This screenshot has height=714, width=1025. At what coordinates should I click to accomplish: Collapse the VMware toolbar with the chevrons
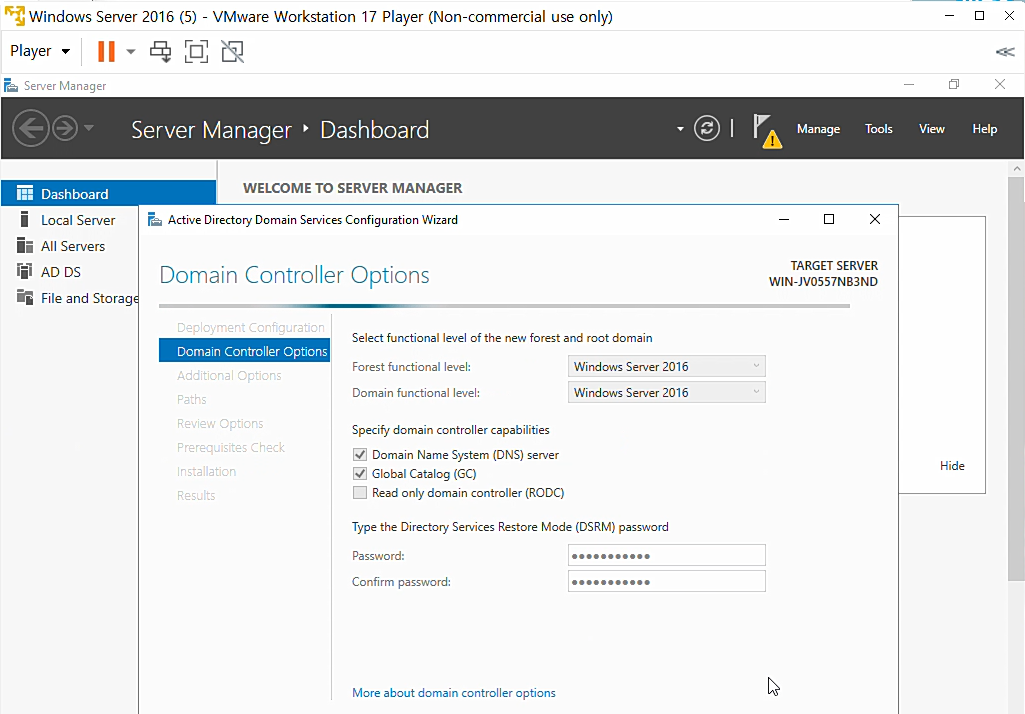click(x=1005, y=52)
